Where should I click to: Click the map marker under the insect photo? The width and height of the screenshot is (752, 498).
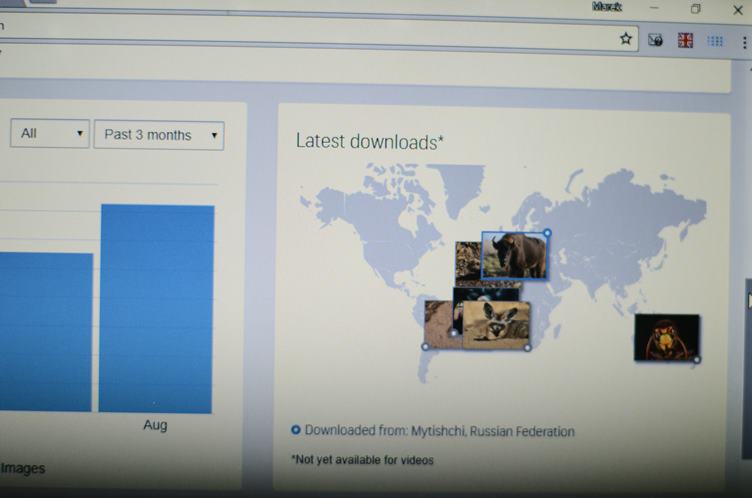coord(697,359)
